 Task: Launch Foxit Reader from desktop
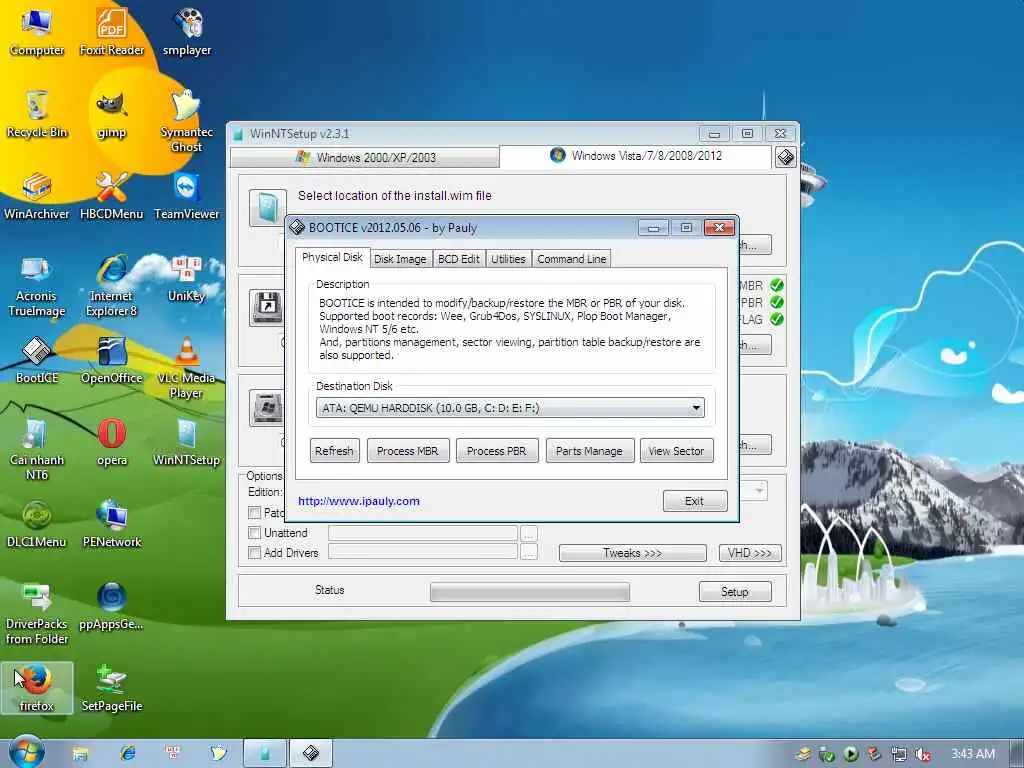pyautogui.click(x=112, y=31)
